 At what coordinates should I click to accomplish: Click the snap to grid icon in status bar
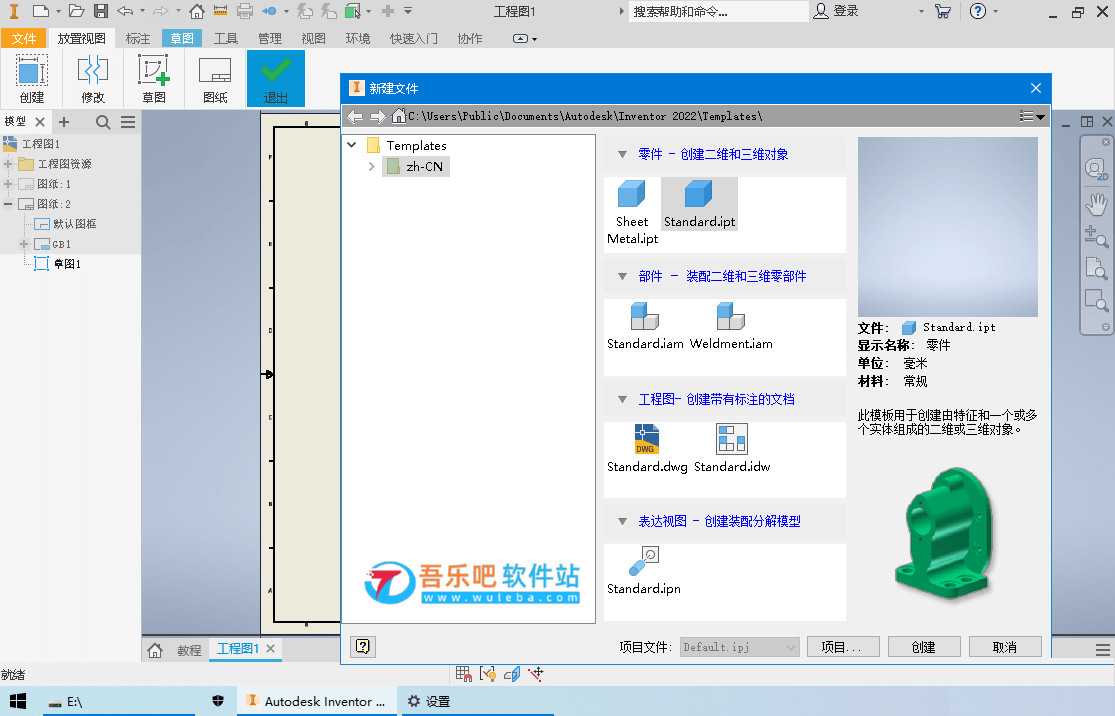464,673
